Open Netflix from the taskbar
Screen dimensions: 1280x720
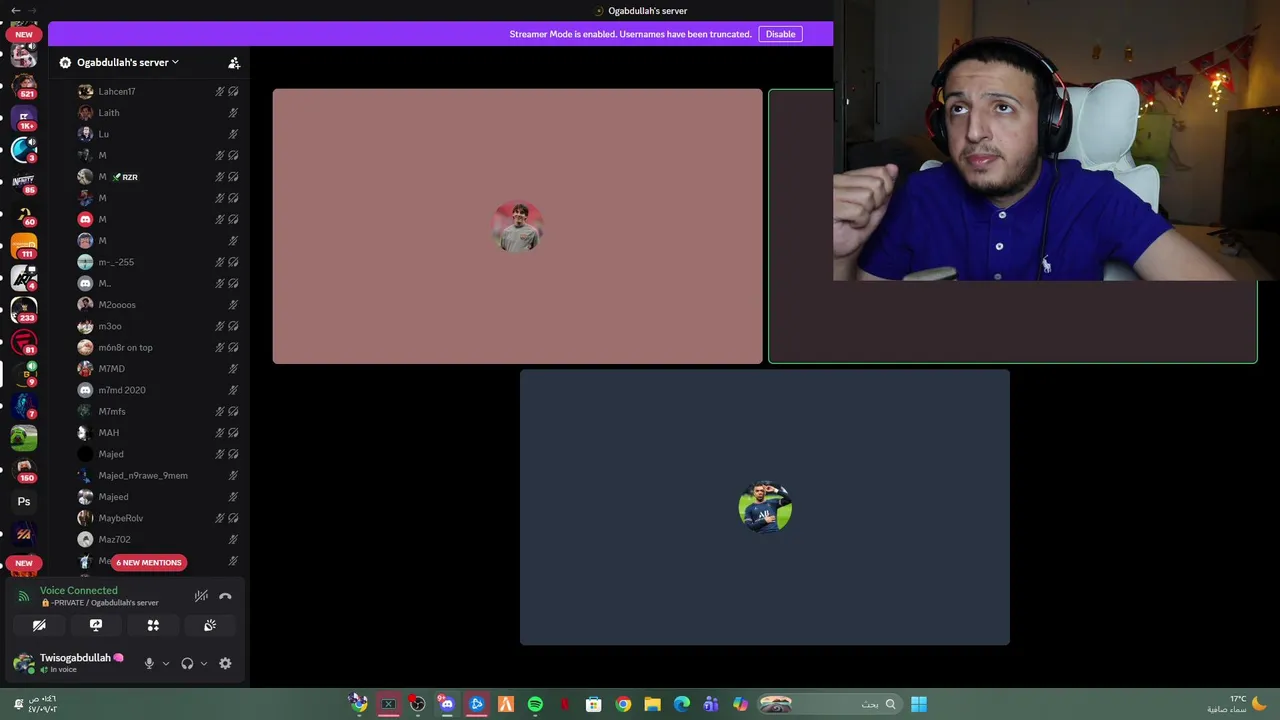tap(564, 704)
